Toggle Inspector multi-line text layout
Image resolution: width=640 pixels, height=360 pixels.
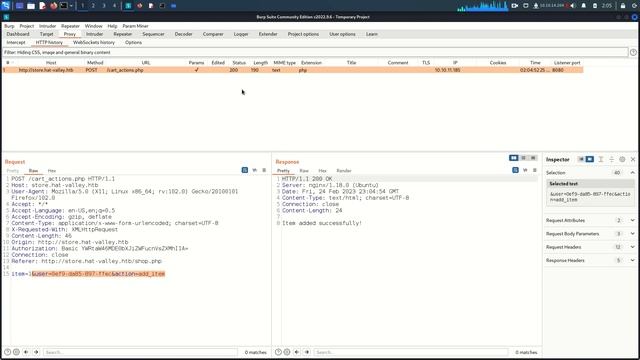(x=601, y=159)
